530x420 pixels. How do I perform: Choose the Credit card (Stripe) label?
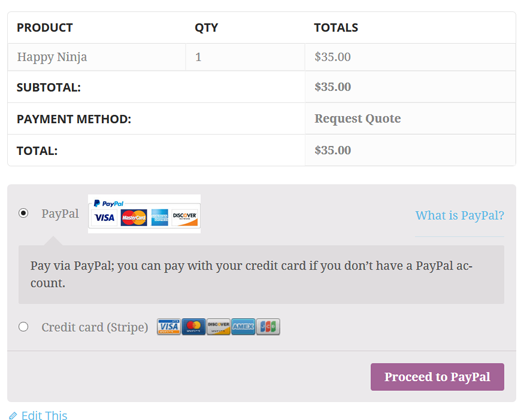[x=95, y=327]
